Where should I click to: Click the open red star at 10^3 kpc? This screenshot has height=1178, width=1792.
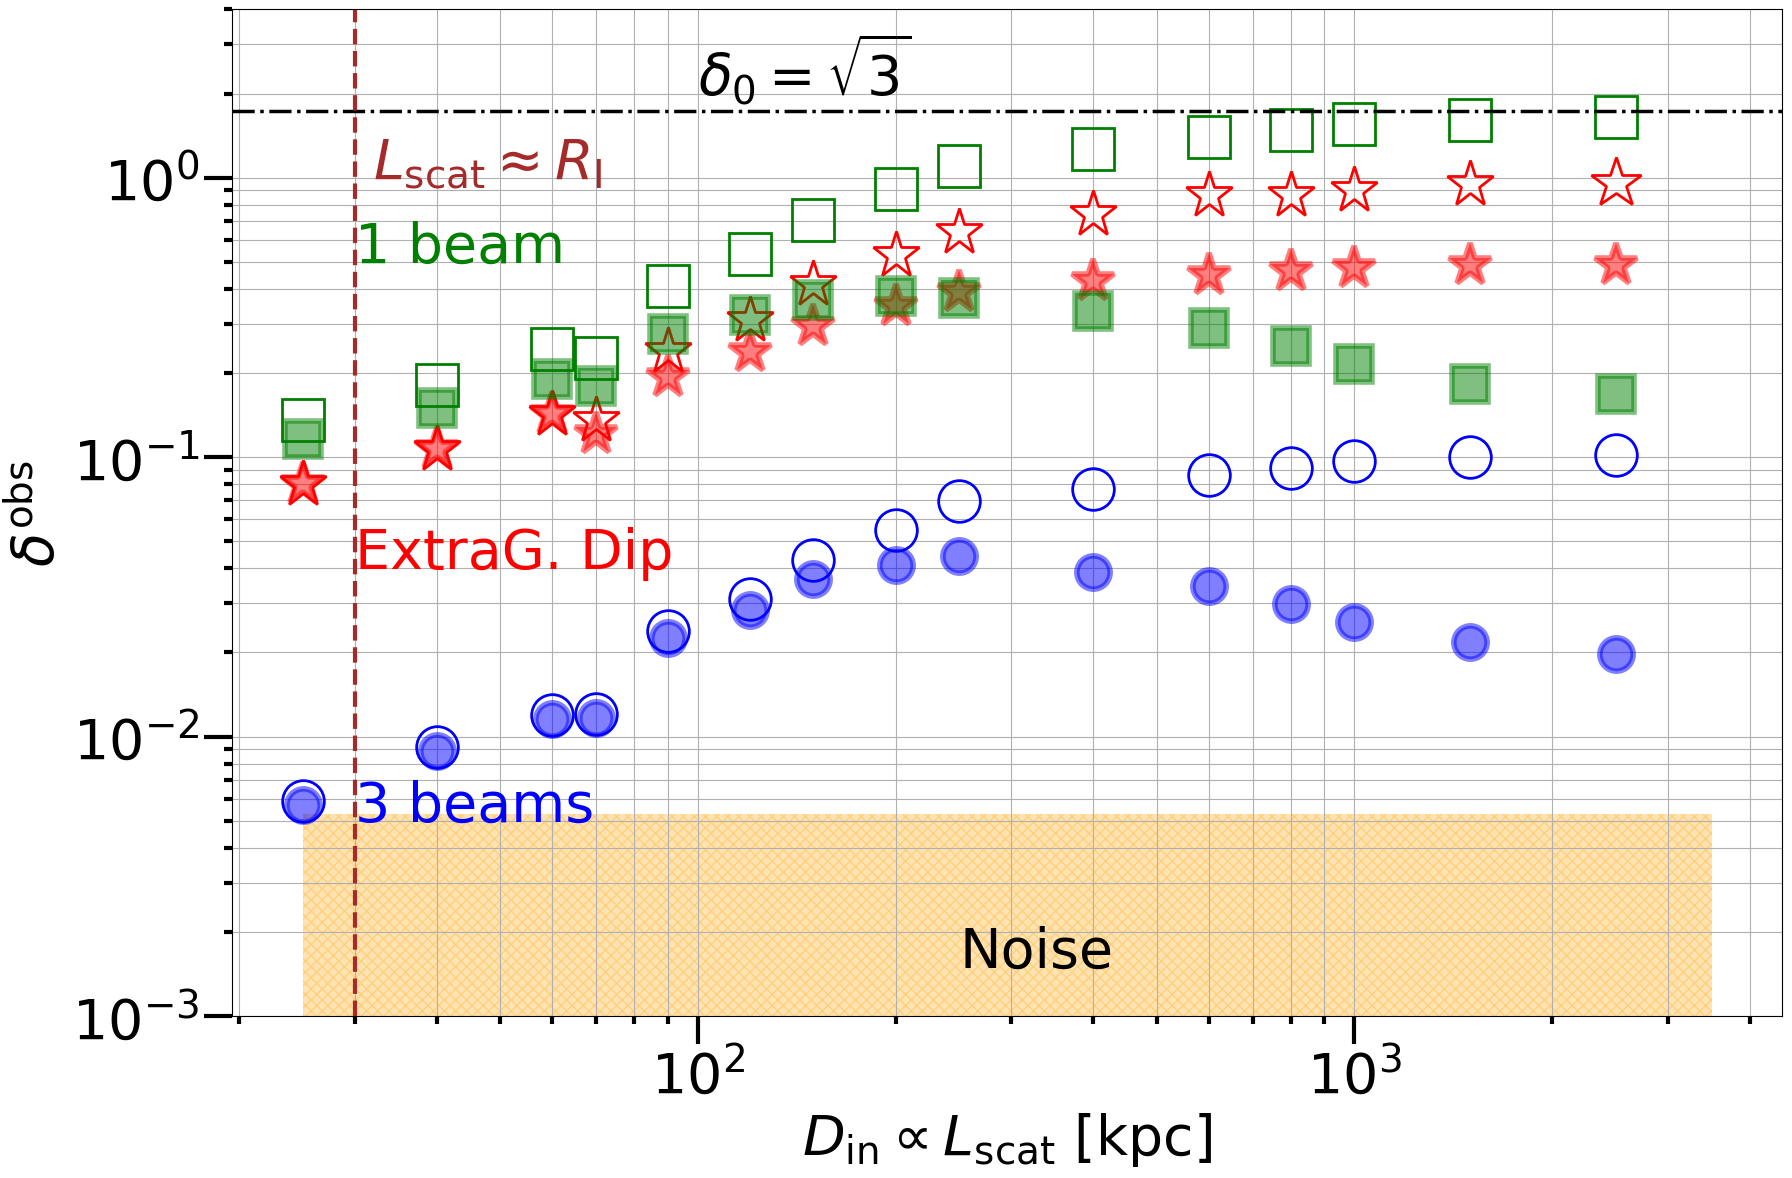pyautogui.click(x=1354, y=189)
